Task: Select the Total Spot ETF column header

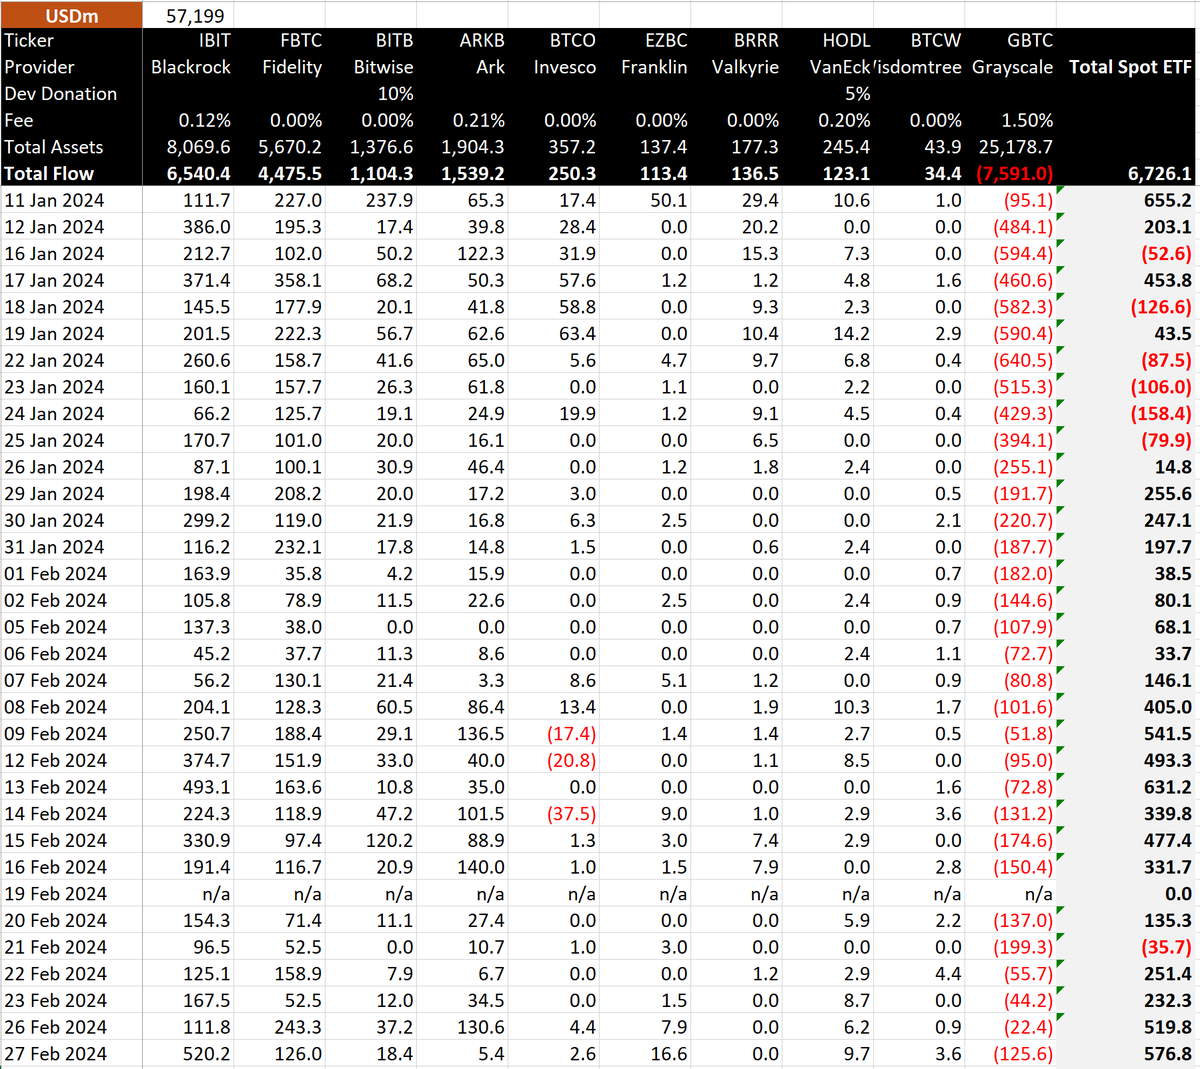Action: tap(1129, 67)
